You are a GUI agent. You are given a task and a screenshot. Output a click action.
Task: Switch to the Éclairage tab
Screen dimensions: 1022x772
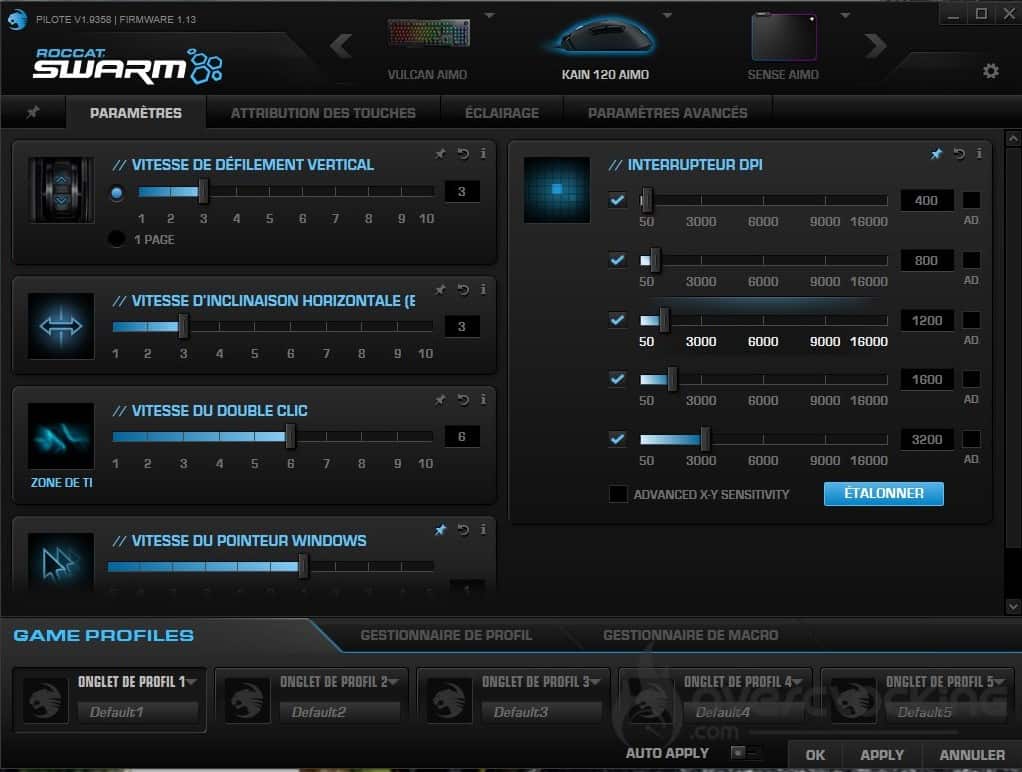tap(501, 113)
